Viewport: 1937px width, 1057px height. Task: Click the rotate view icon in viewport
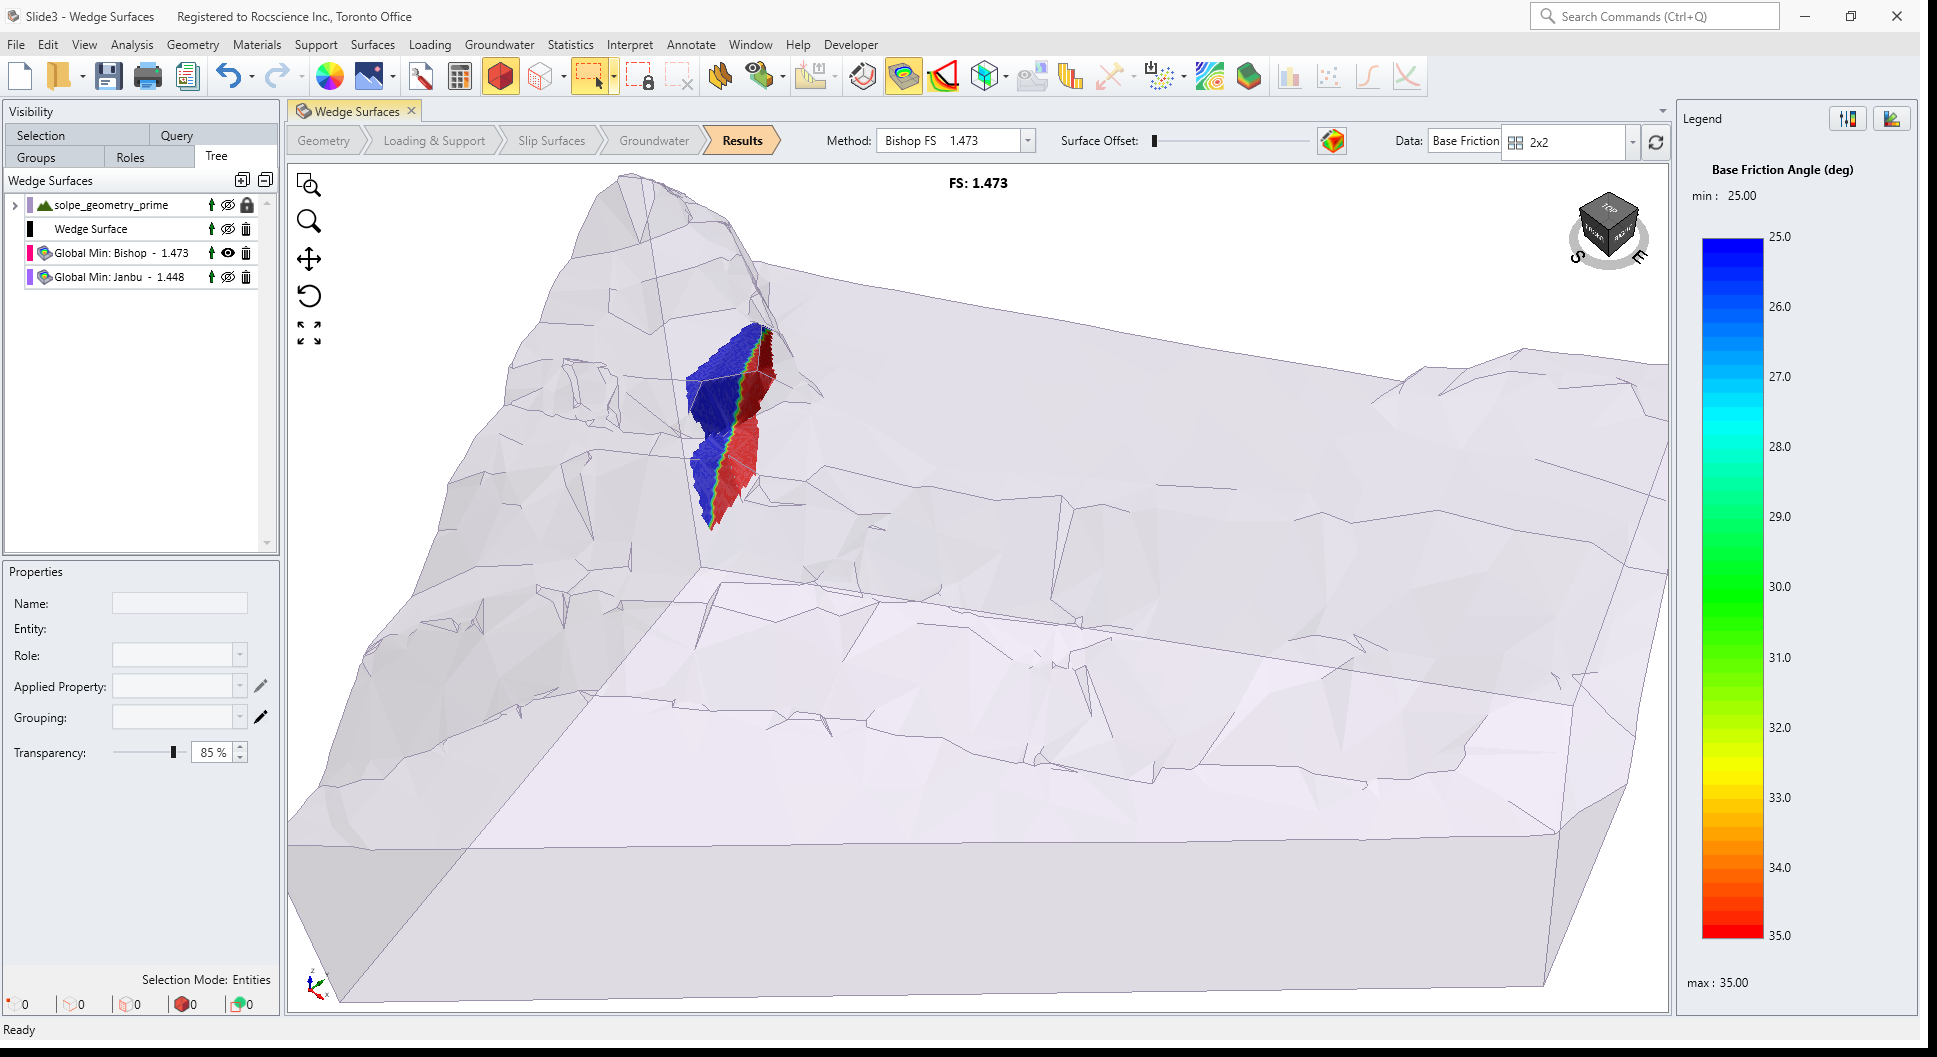click(x=309, y=296)
